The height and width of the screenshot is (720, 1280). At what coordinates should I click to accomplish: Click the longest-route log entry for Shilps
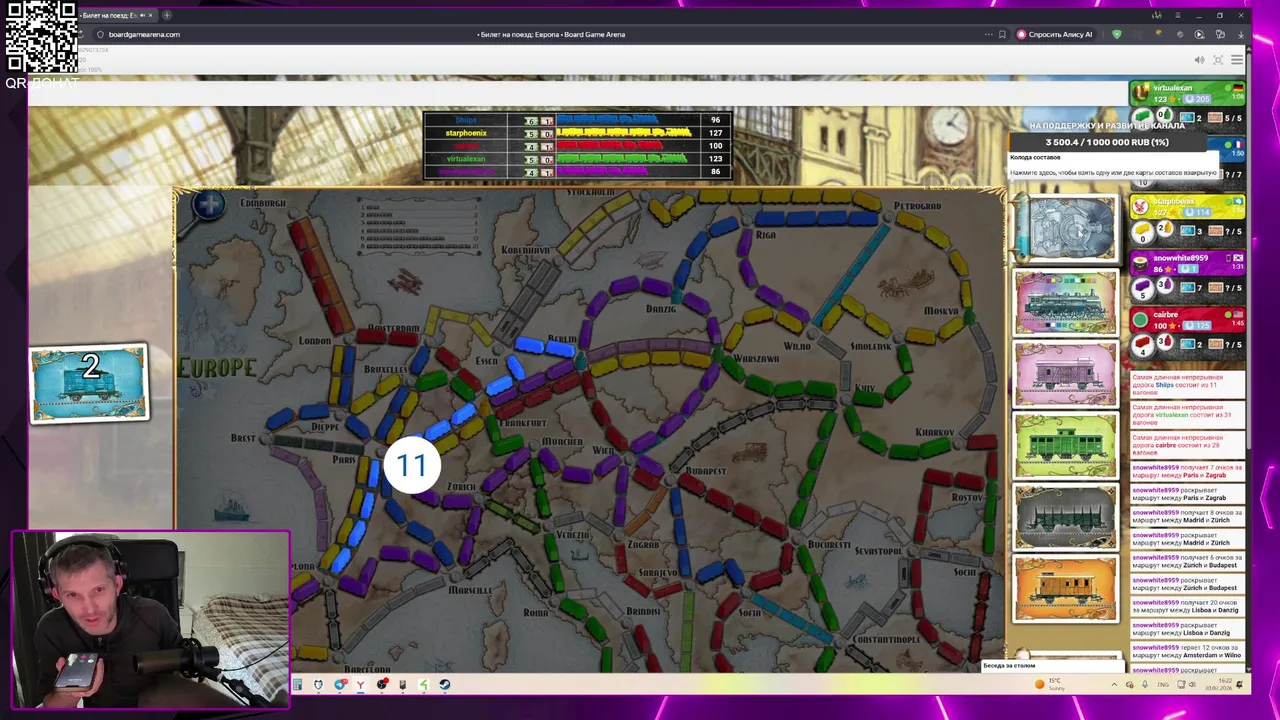click(1187, 385)
